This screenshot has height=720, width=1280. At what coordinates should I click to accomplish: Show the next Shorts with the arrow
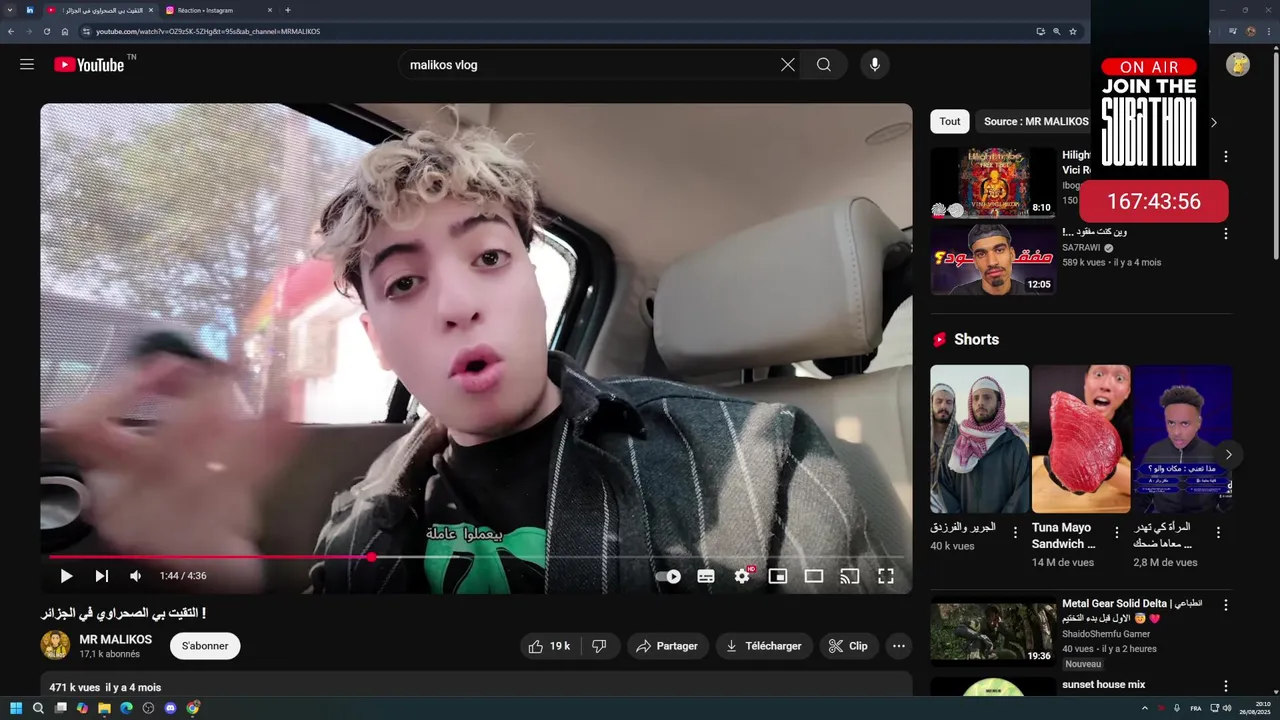tap(1229, 455)
